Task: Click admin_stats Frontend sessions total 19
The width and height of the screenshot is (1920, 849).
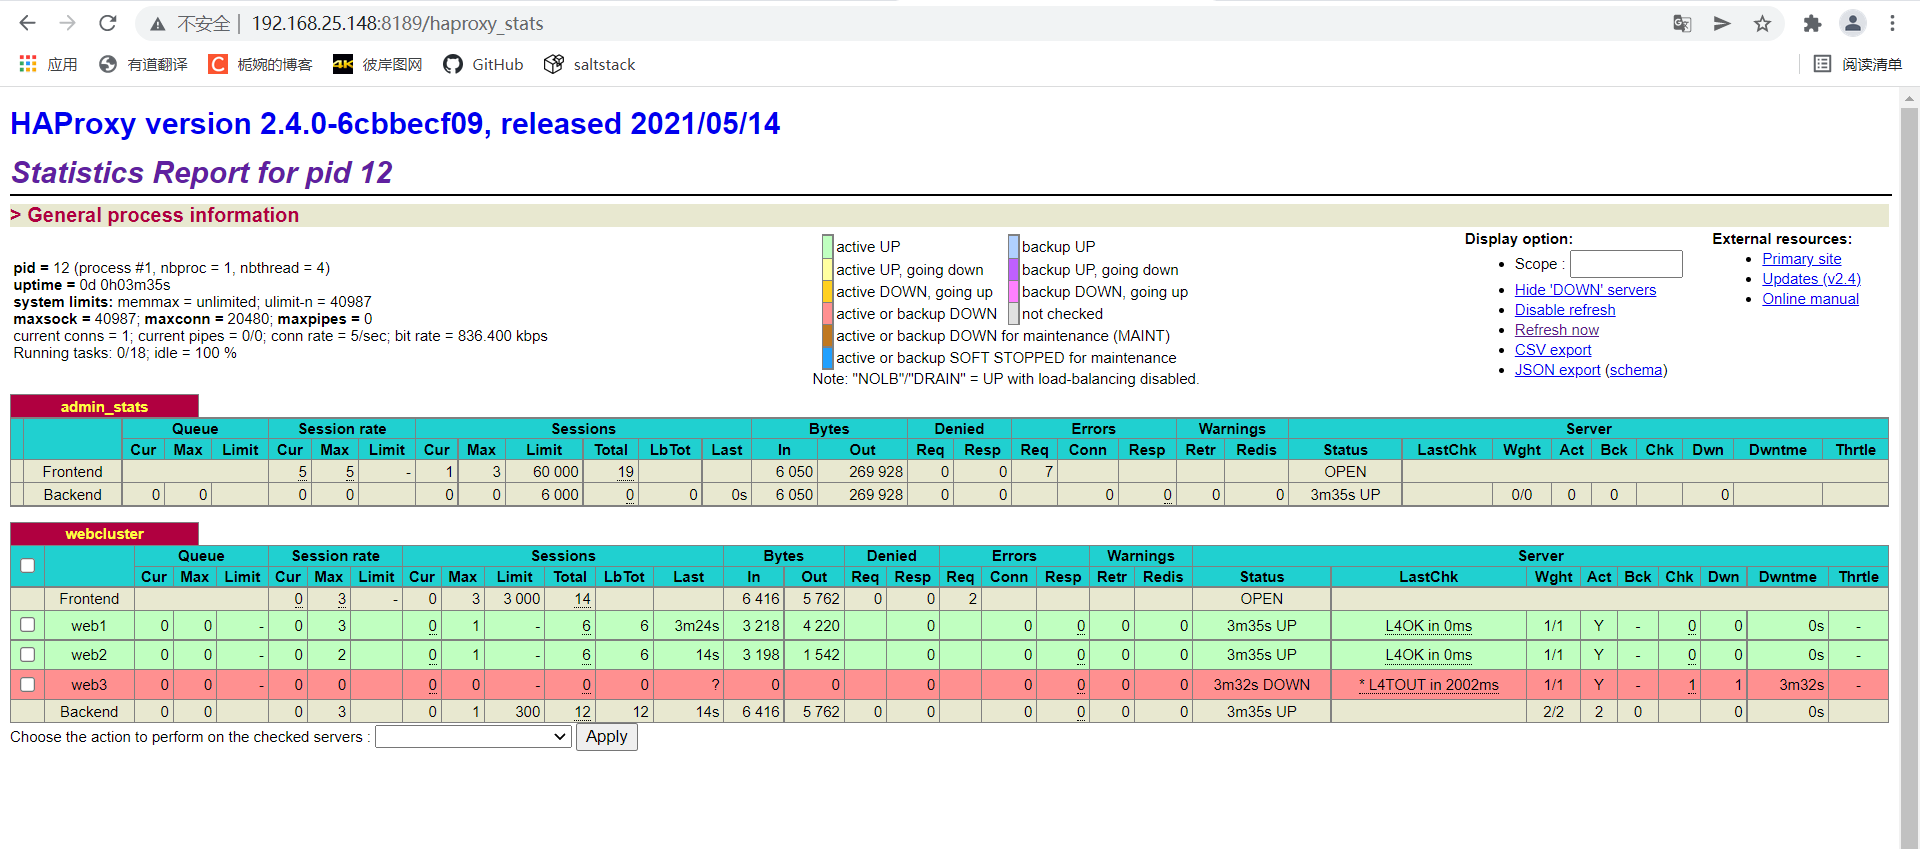Action: coord(625,472)
